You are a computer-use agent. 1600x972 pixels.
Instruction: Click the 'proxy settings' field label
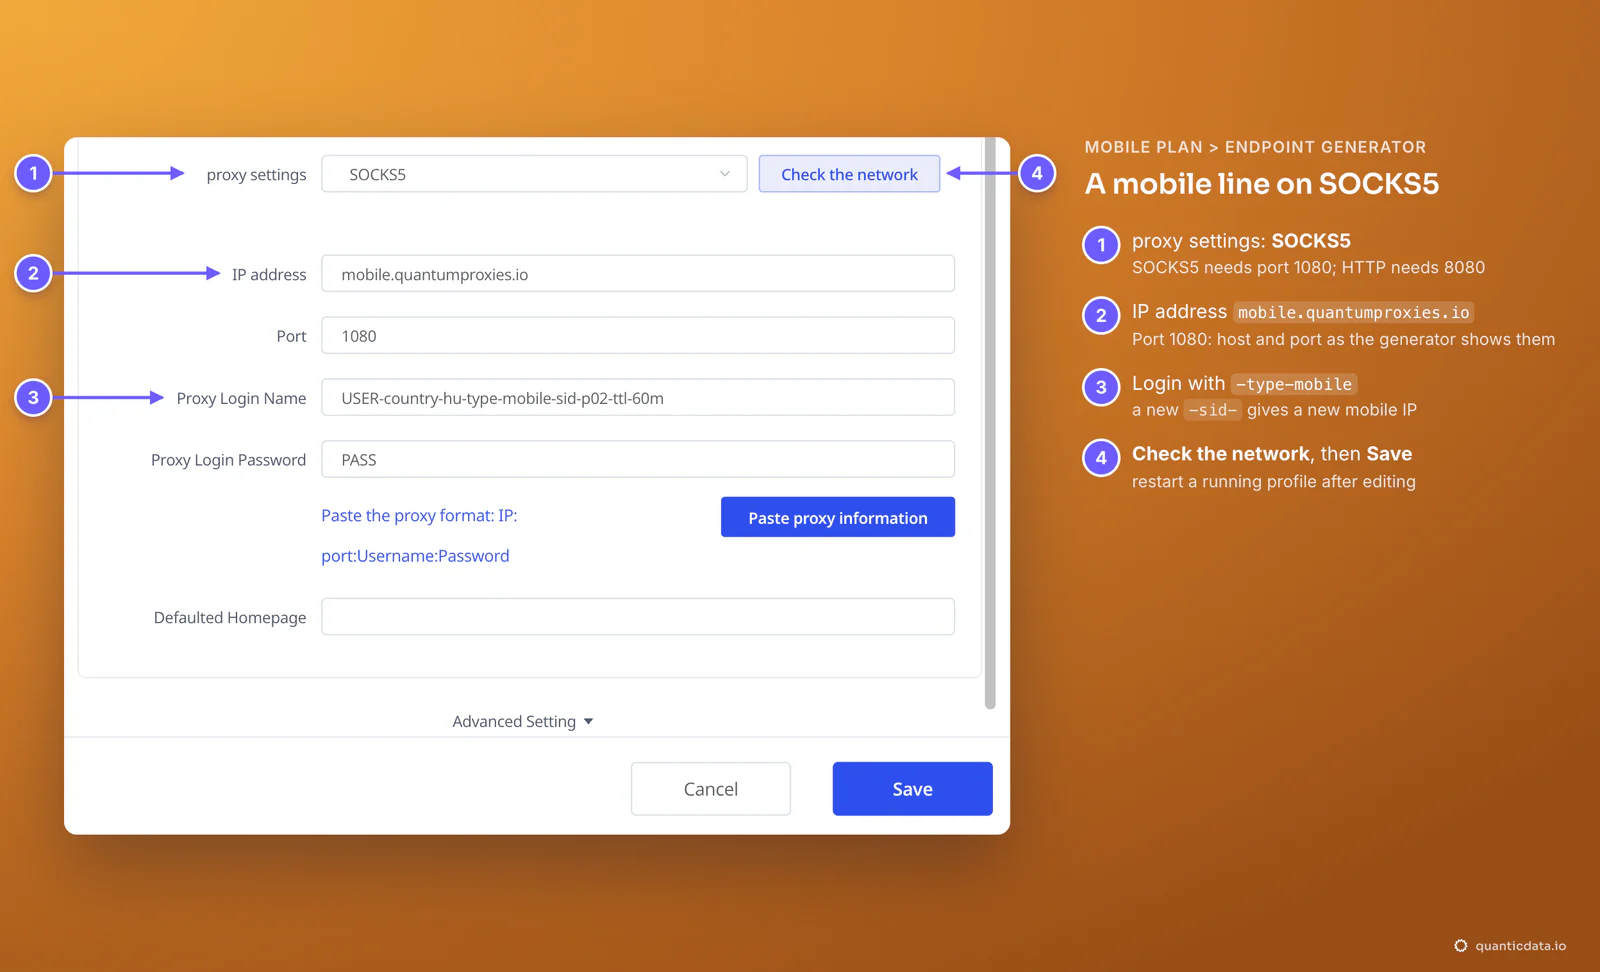point(256,175)
